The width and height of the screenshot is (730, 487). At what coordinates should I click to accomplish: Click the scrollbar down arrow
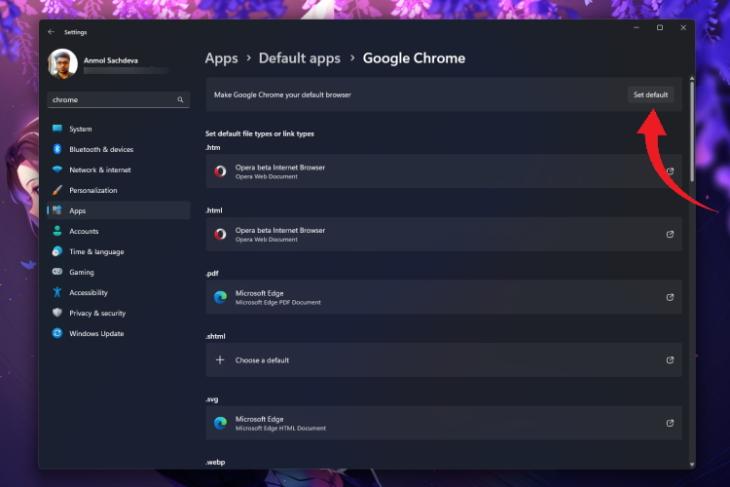pos(691,464)
